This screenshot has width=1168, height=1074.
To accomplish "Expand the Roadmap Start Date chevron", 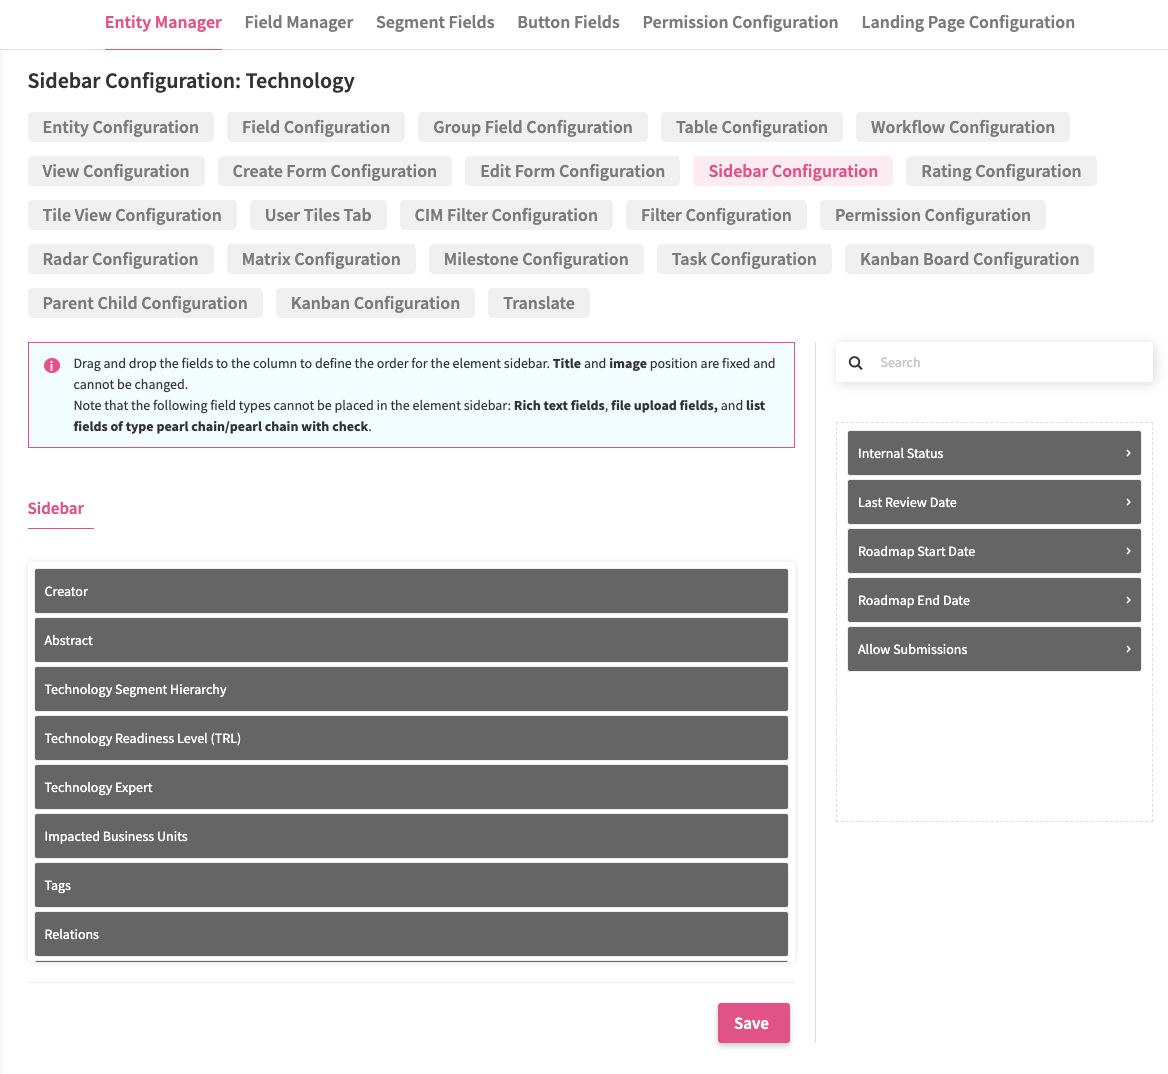I will (x=1128, y=551).
